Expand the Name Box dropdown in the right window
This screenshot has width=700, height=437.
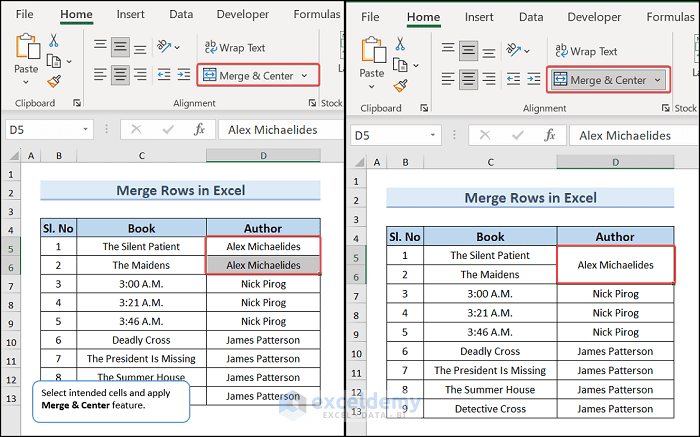(433, 135)
